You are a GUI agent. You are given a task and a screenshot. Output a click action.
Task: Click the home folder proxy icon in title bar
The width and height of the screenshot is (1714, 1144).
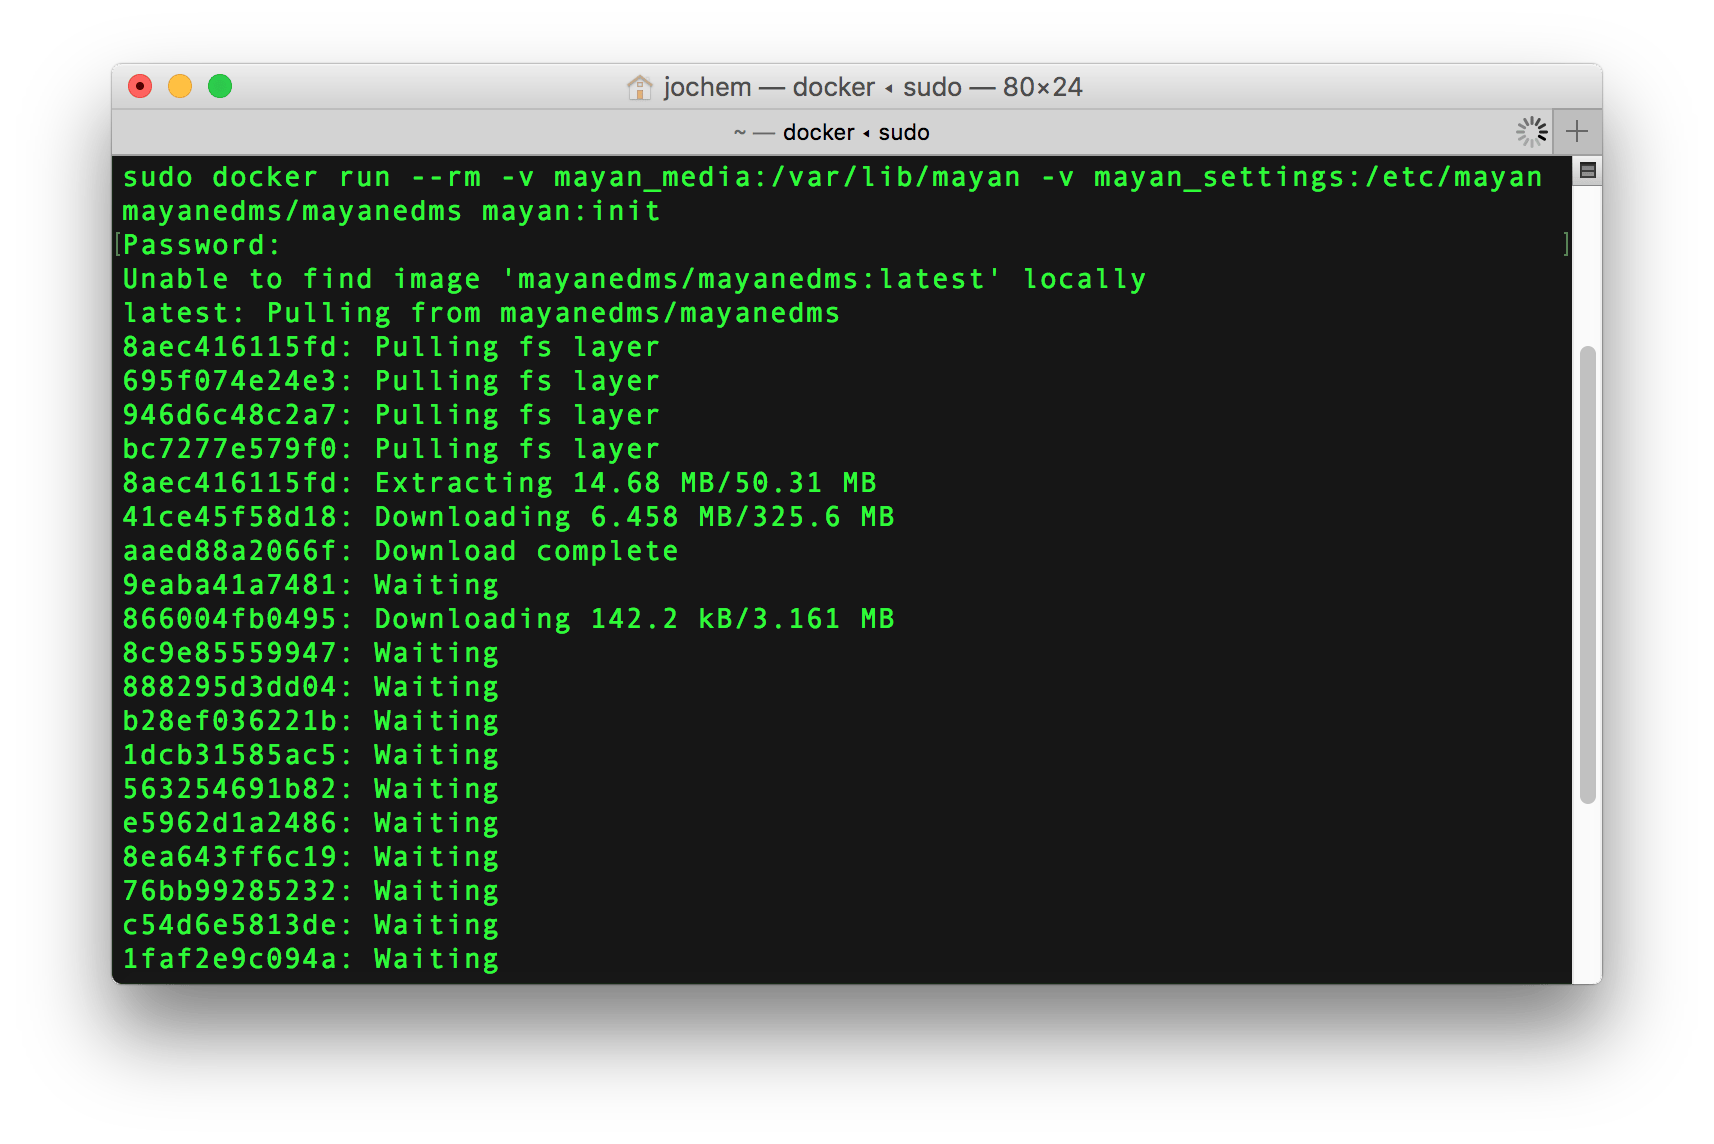coord(639,88)
